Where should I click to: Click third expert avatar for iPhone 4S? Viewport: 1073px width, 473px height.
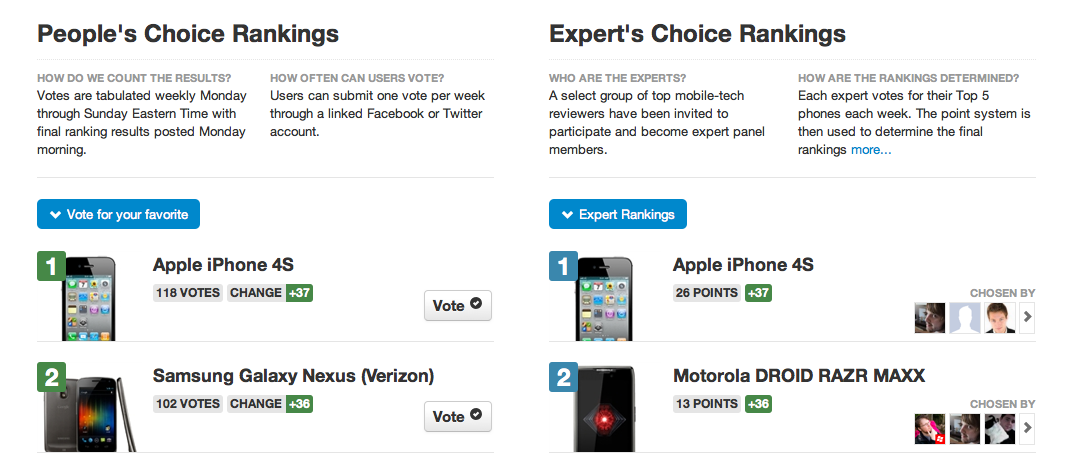coord(998,318)
